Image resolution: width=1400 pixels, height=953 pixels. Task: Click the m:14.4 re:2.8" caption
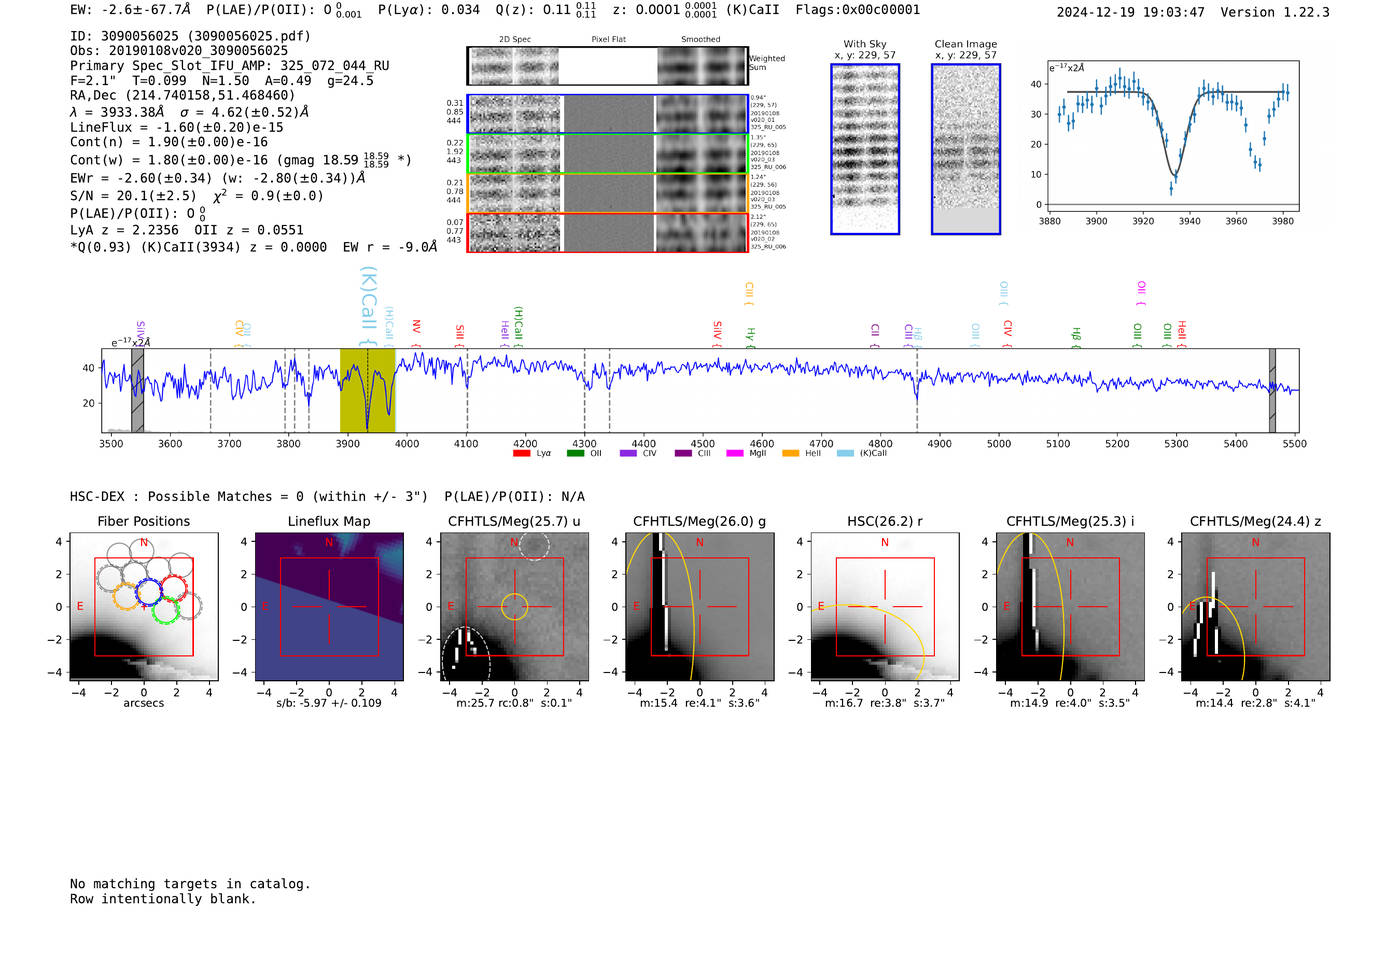pyautogui.click(x=1255, y=703)
